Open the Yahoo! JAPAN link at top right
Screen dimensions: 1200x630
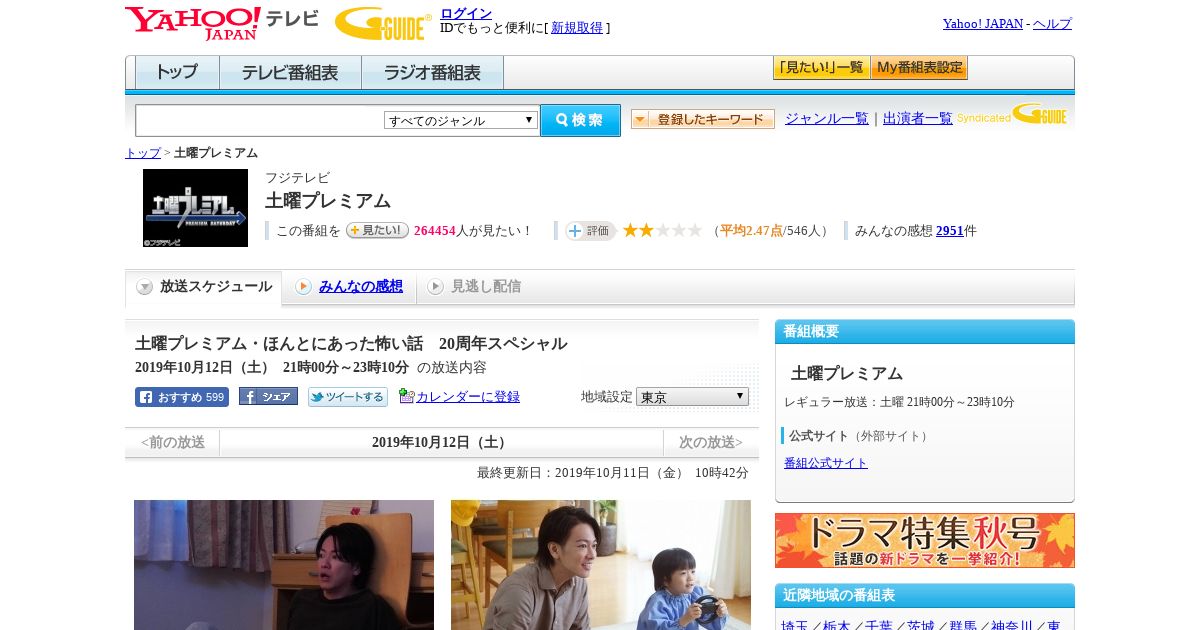[983, 24]
